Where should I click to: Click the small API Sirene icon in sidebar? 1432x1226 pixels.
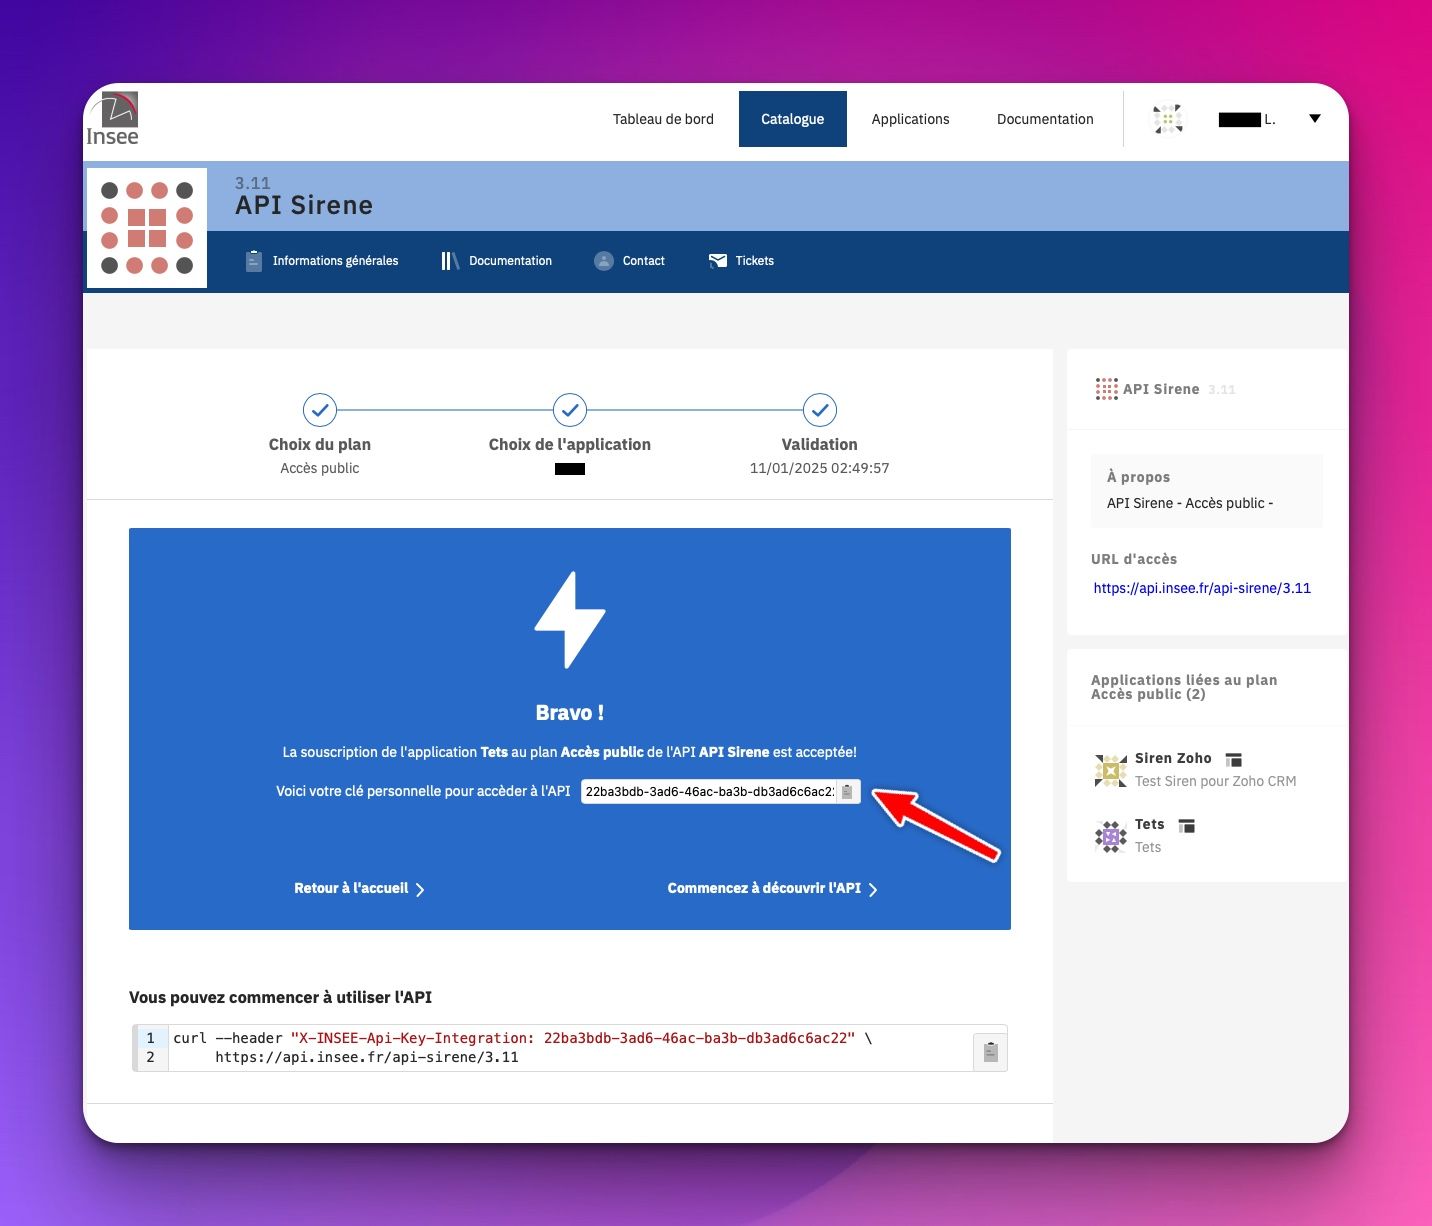[1107, 389]
